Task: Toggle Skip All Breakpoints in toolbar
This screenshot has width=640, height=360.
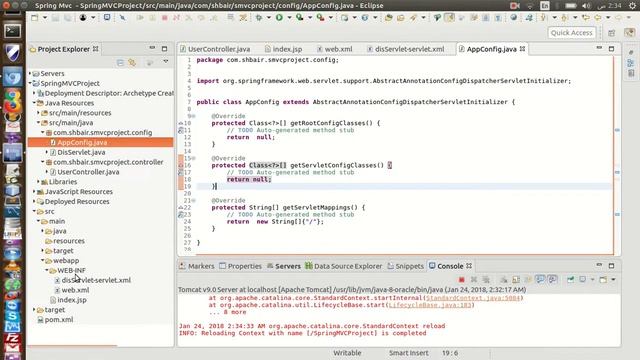Action: 122,18
